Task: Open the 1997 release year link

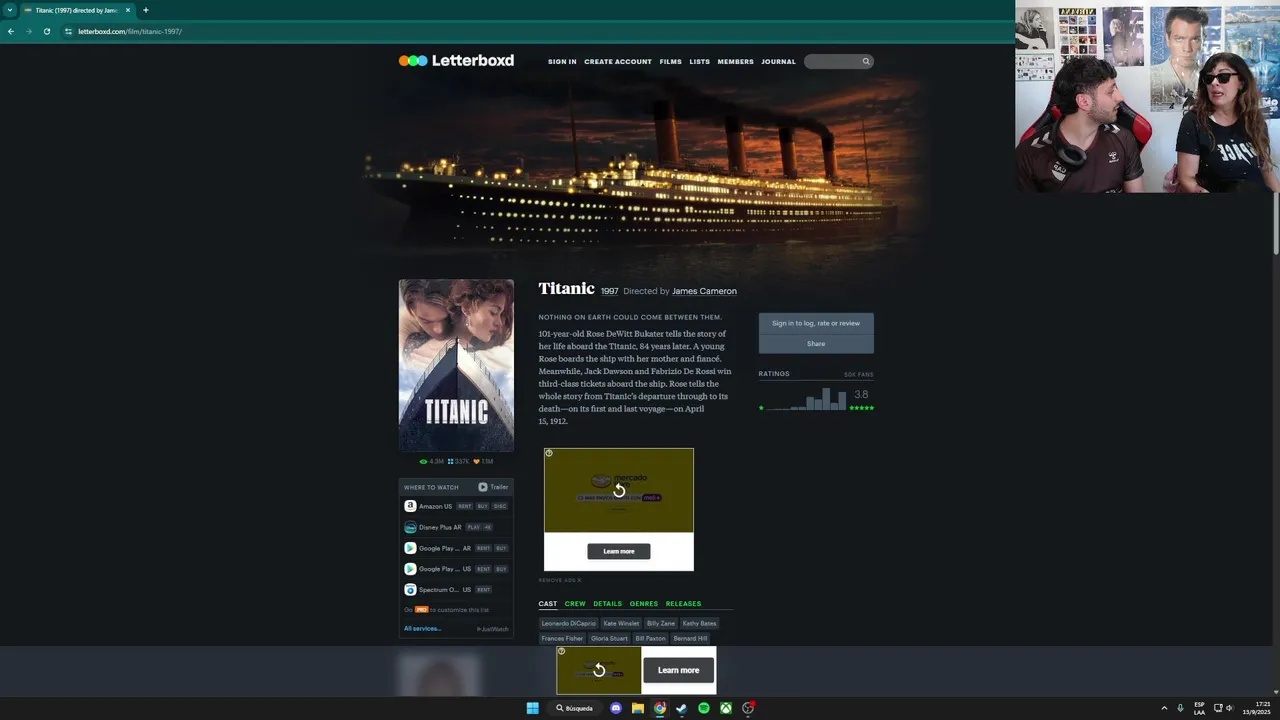Action: [x=609, y=291]
